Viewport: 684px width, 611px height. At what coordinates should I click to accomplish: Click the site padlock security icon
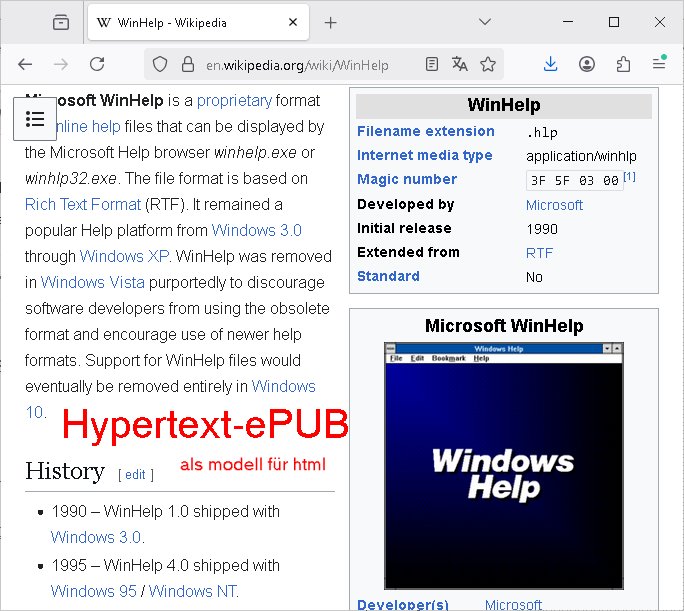click(x=185, y=65)
